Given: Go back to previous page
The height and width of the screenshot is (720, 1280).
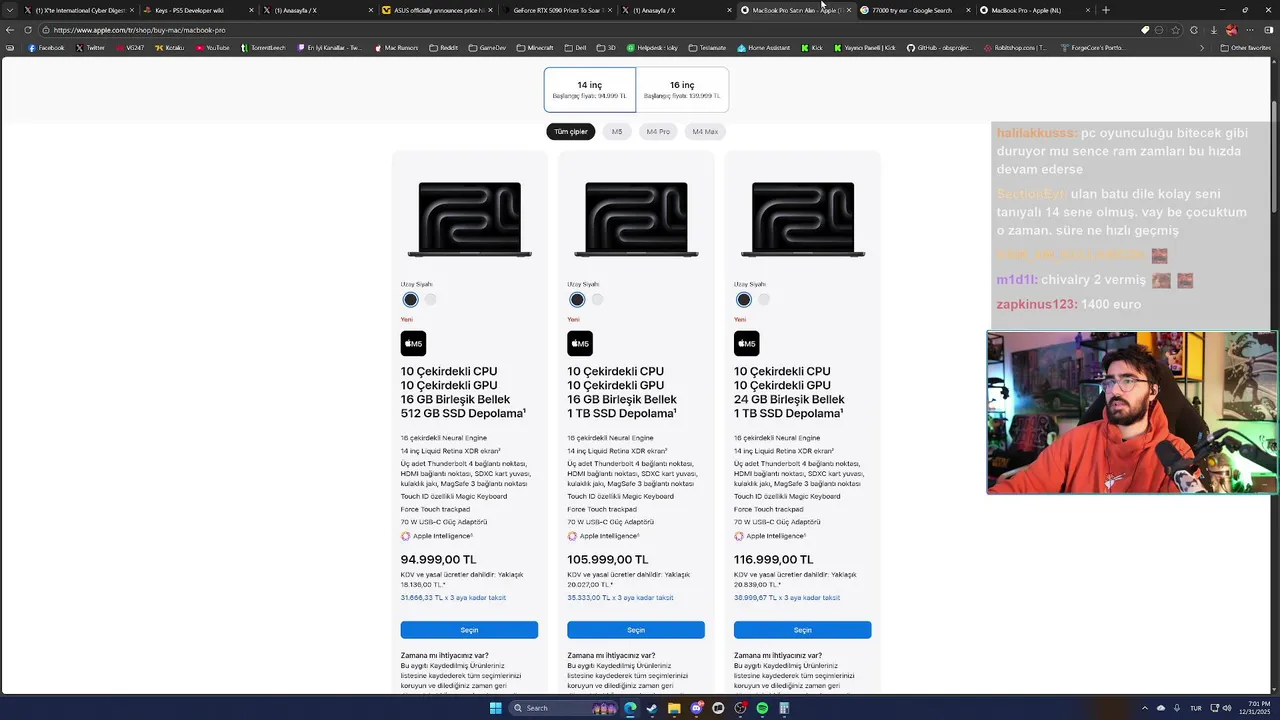Looking at the screenshot, I should (x=10, y=30).
